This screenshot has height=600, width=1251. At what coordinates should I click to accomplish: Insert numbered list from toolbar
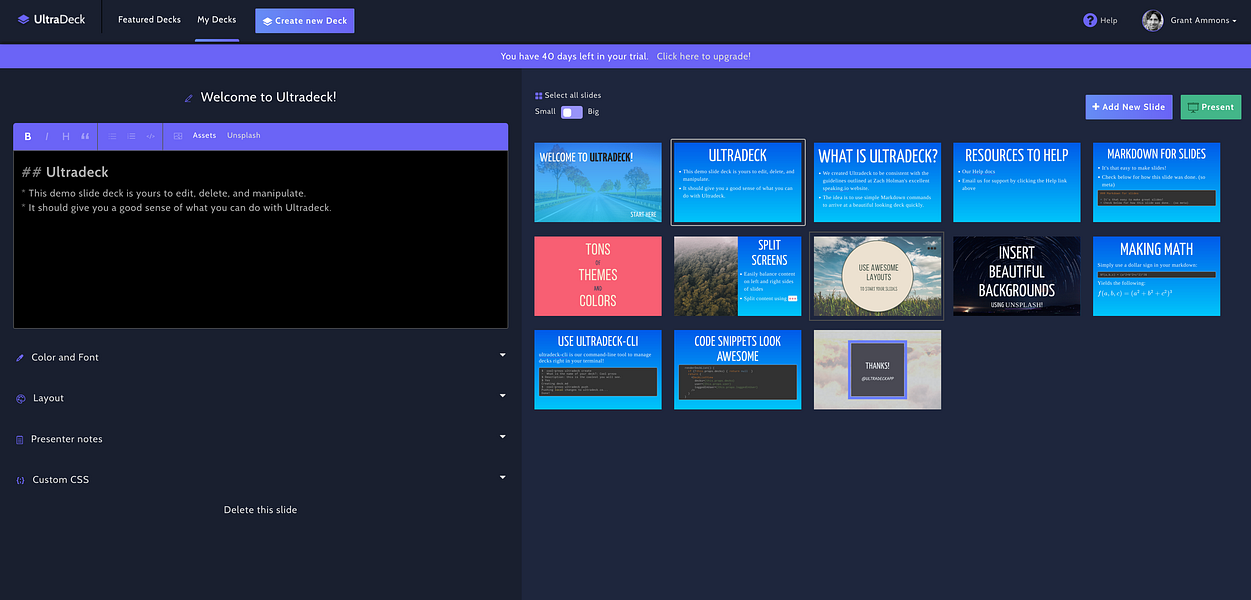click(131, 136)
